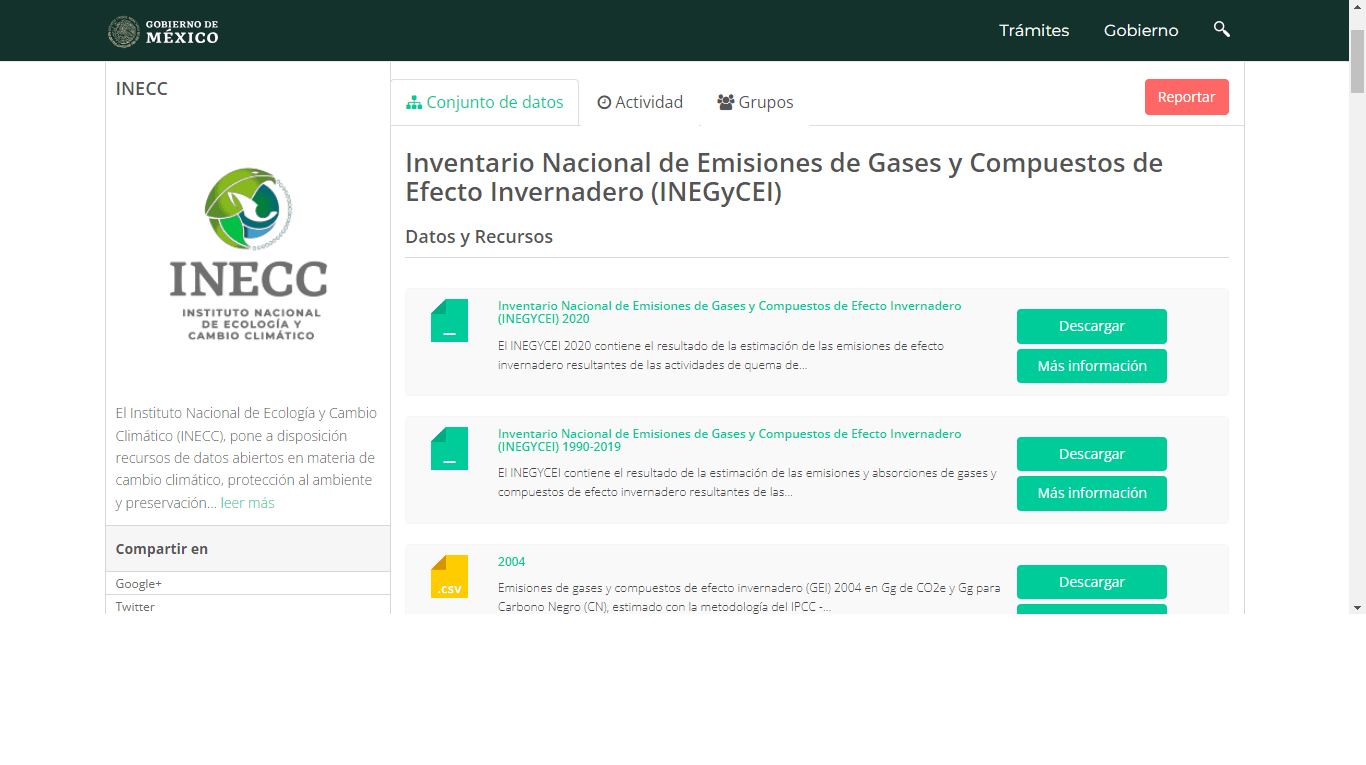The image size is (1366, 765).
Task: Click the Gobierno de México logo
Action: [x=163, y=31]
